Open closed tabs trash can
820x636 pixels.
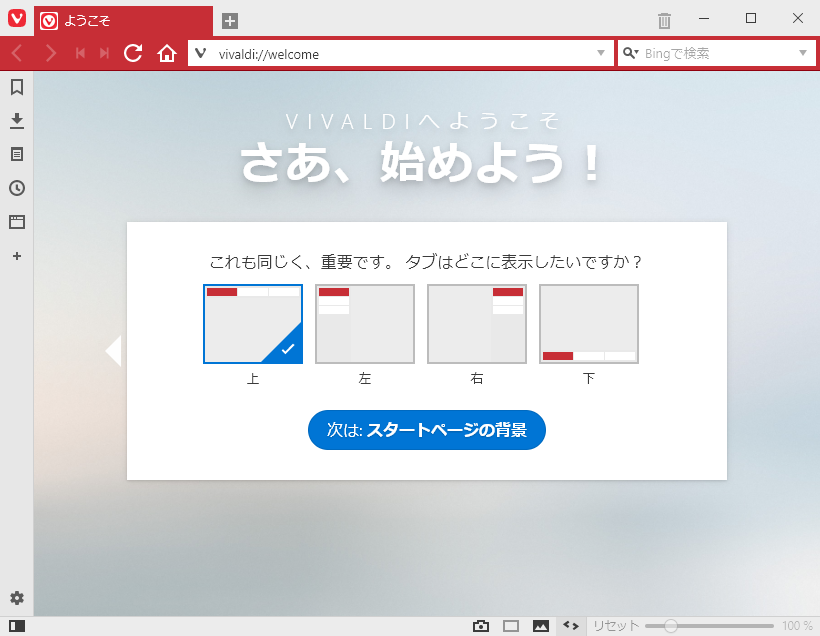pyautogui.click(x=664, y=21)
